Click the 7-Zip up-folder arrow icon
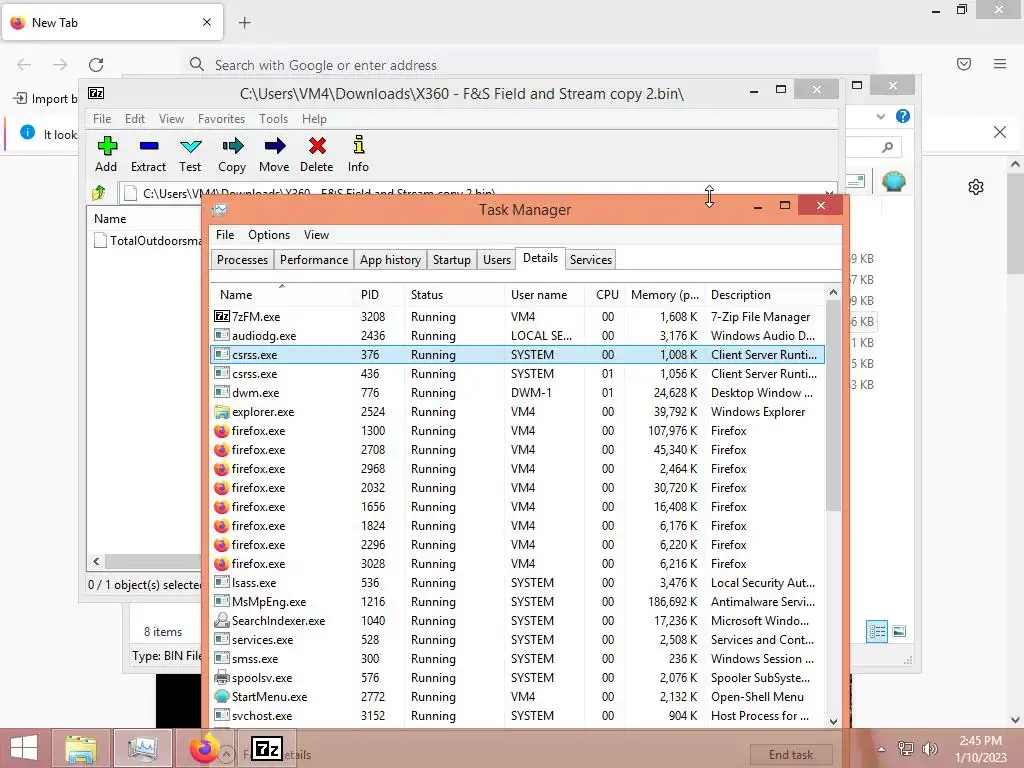Viewport: 1024px width, 768px height. pyautogui.click(x=99, y=193)
